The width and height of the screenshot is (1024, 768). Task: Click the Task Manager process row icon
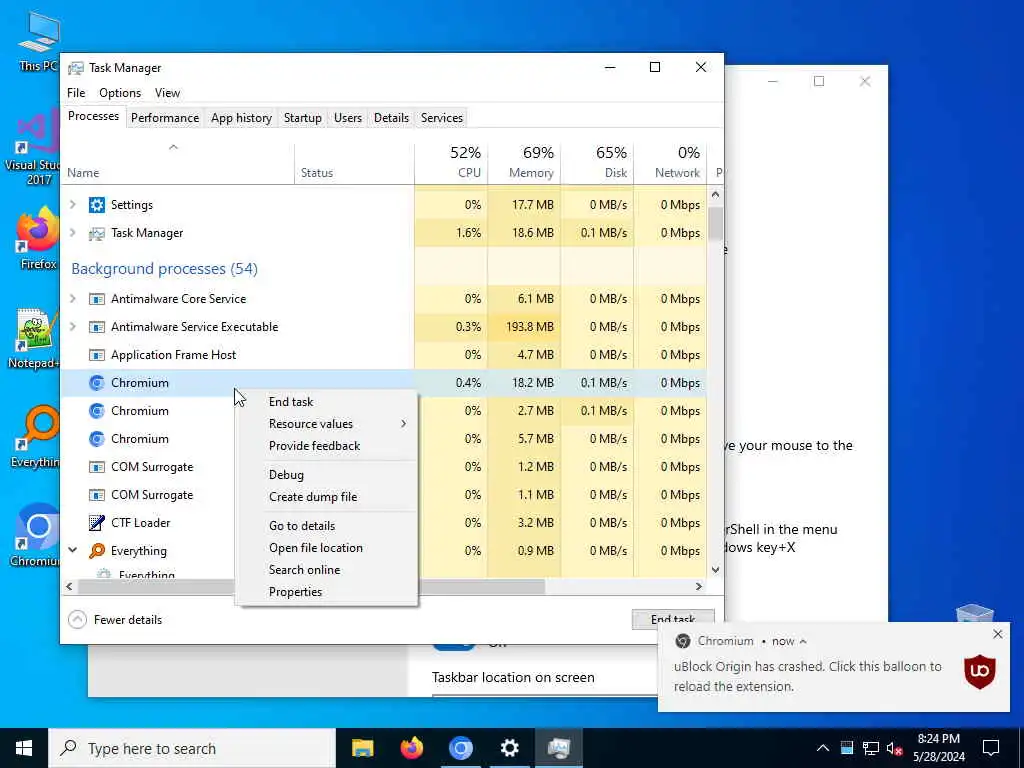[97, 233]
